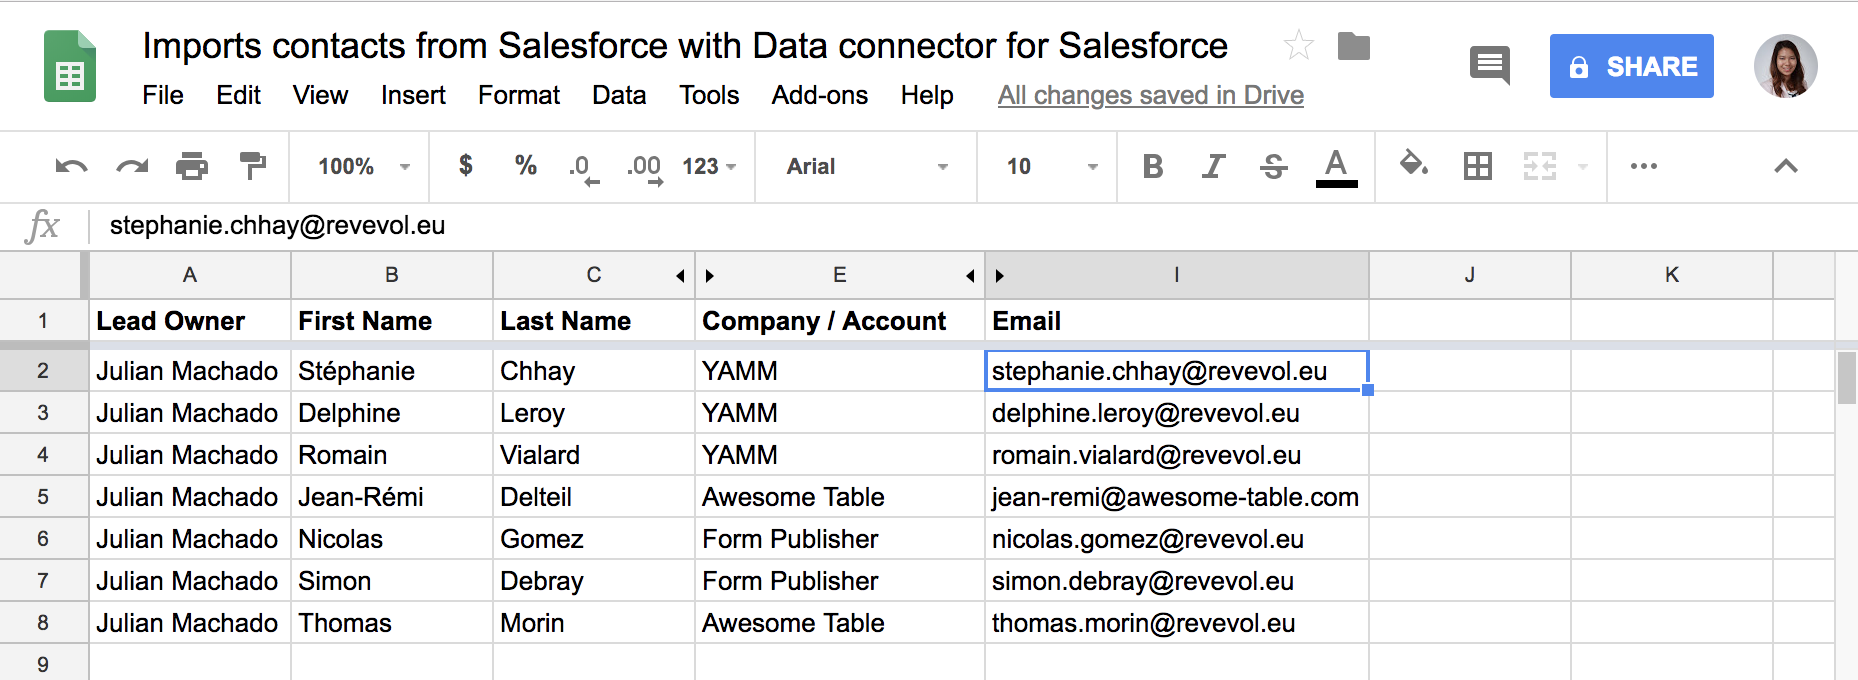Decrease decimal places
This screenshot has height=680, width=1858.
click(x=584, y=168)
